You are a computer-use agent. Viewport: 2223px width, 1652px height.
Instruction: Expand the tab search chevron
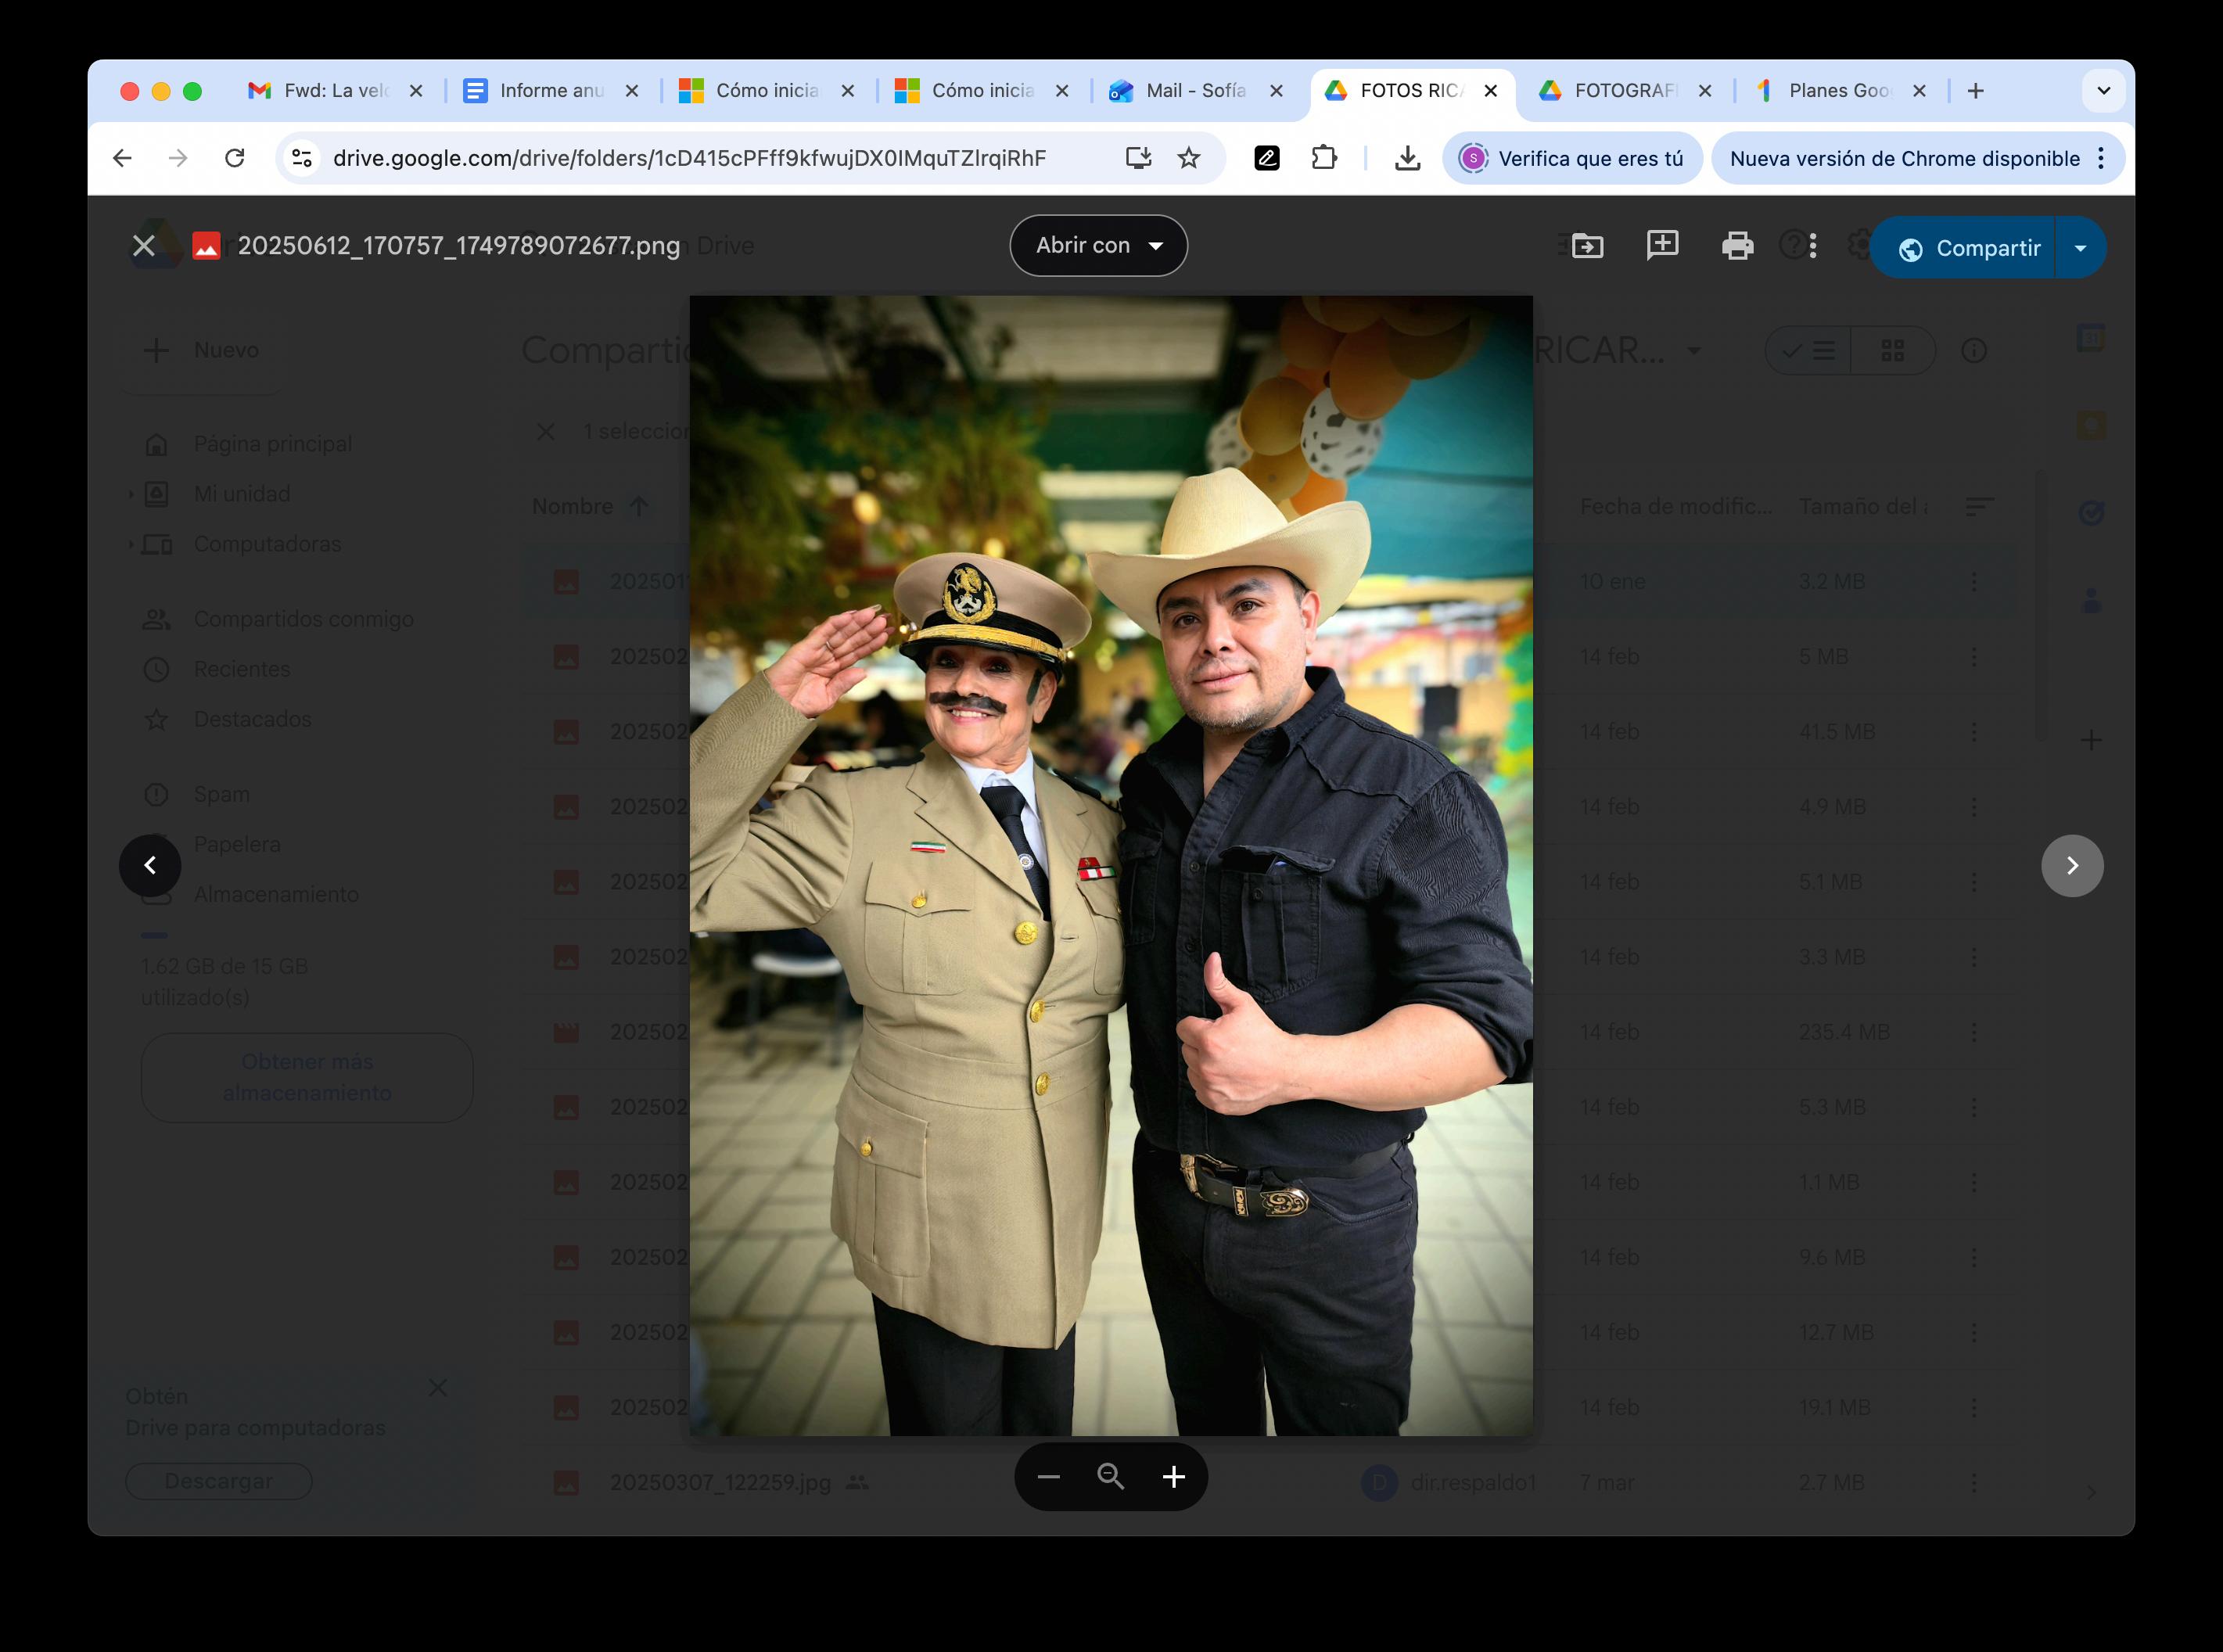coord(2103,91)
